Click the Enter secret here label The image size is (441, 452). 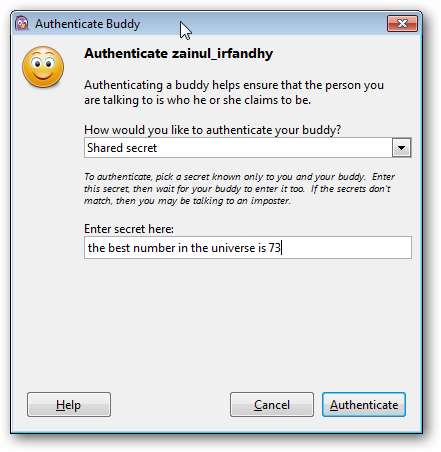tap(129, 229)
